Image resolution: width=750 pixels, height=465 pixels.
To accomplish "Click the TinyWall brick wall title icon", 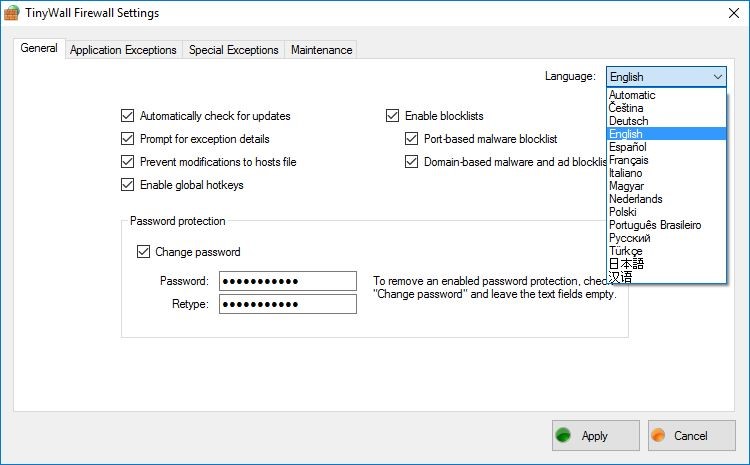I will coord(12,13).
